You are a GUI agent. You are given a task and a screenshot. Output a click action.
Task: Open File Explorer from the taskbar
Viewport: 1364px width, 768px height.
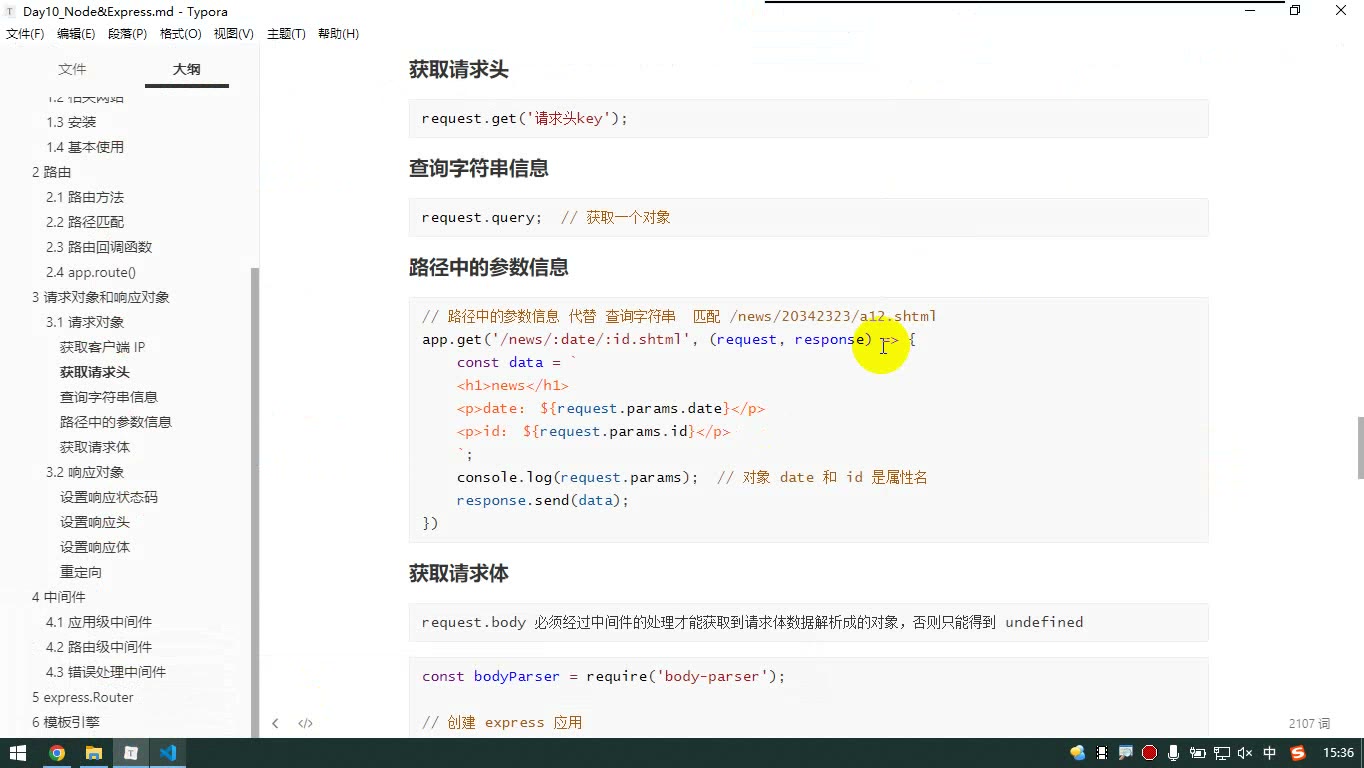(x=93, y=753)
